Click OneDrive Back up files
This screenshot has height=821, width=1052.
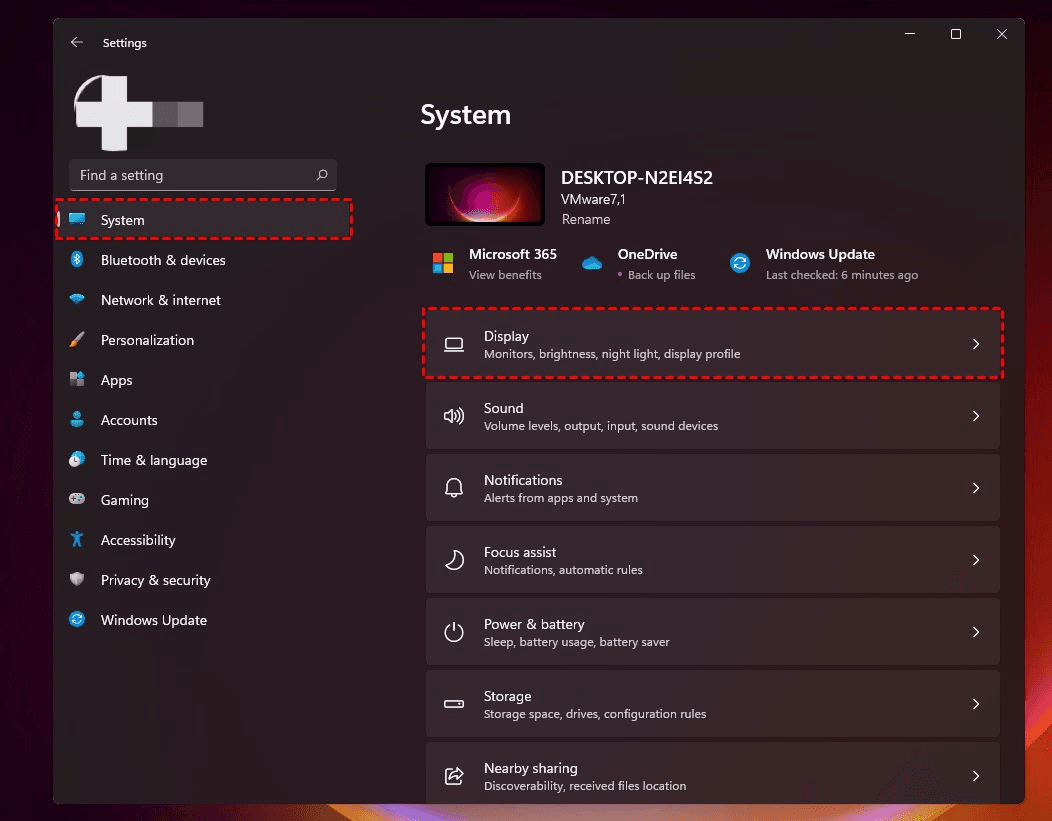point(662,275)
